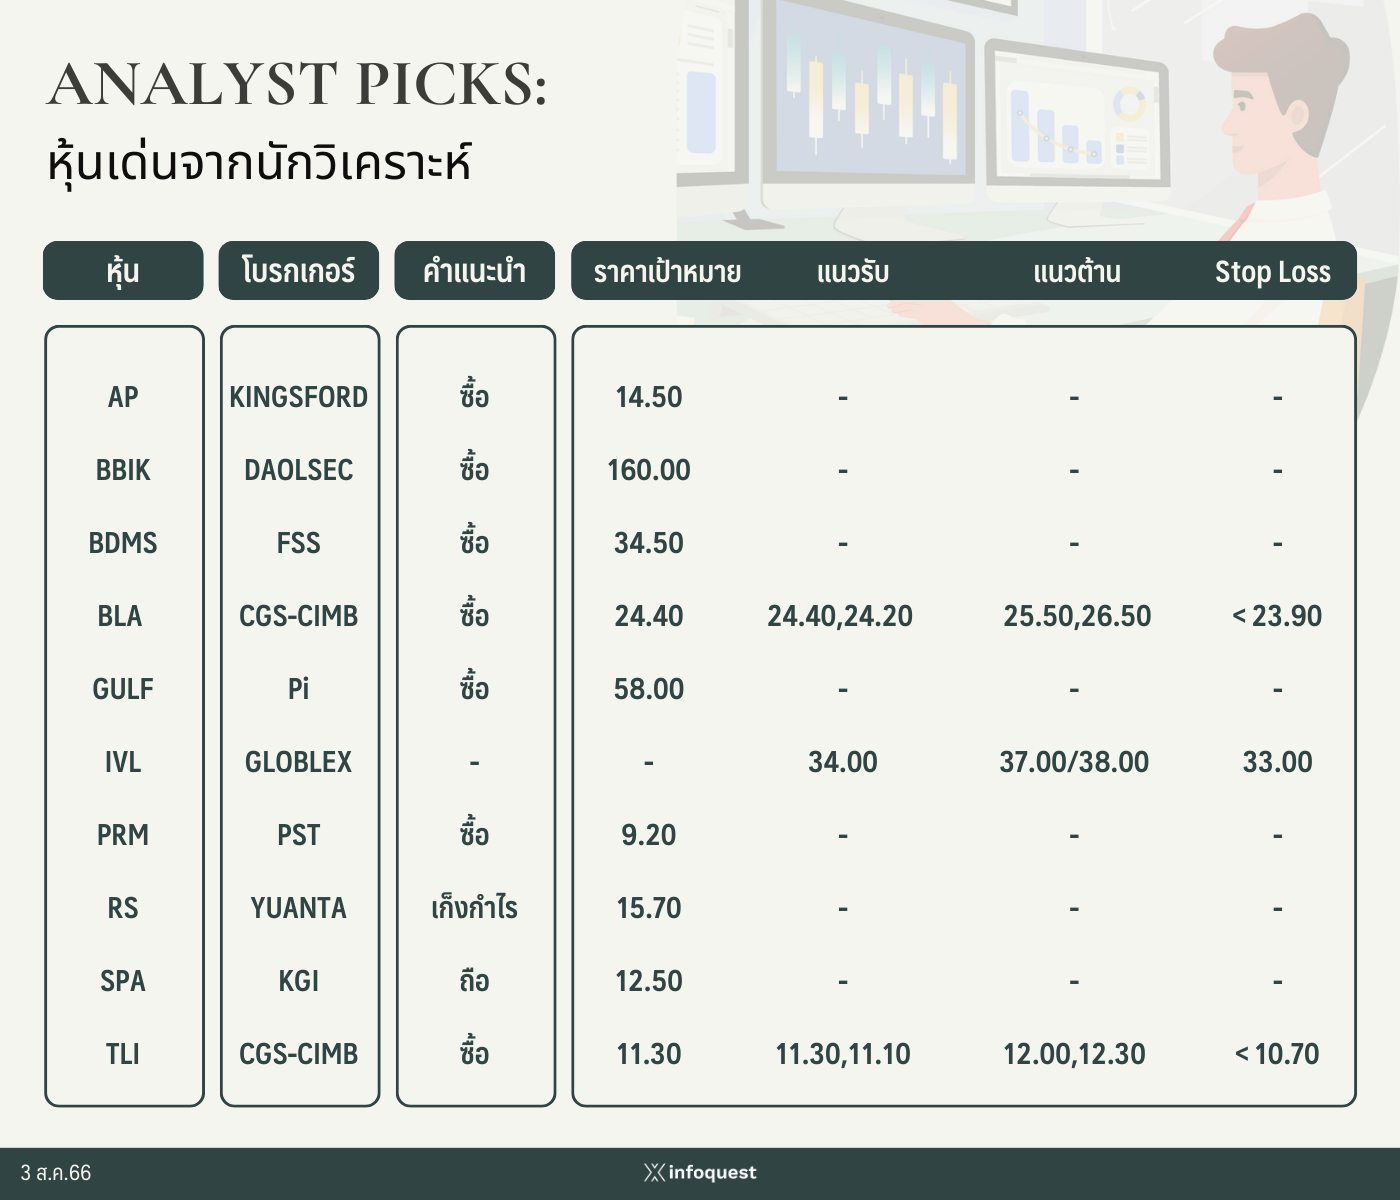Click the หุ้น column header
The image size is (1400, 1200).
pyautogui.click(x=123, y=270)
